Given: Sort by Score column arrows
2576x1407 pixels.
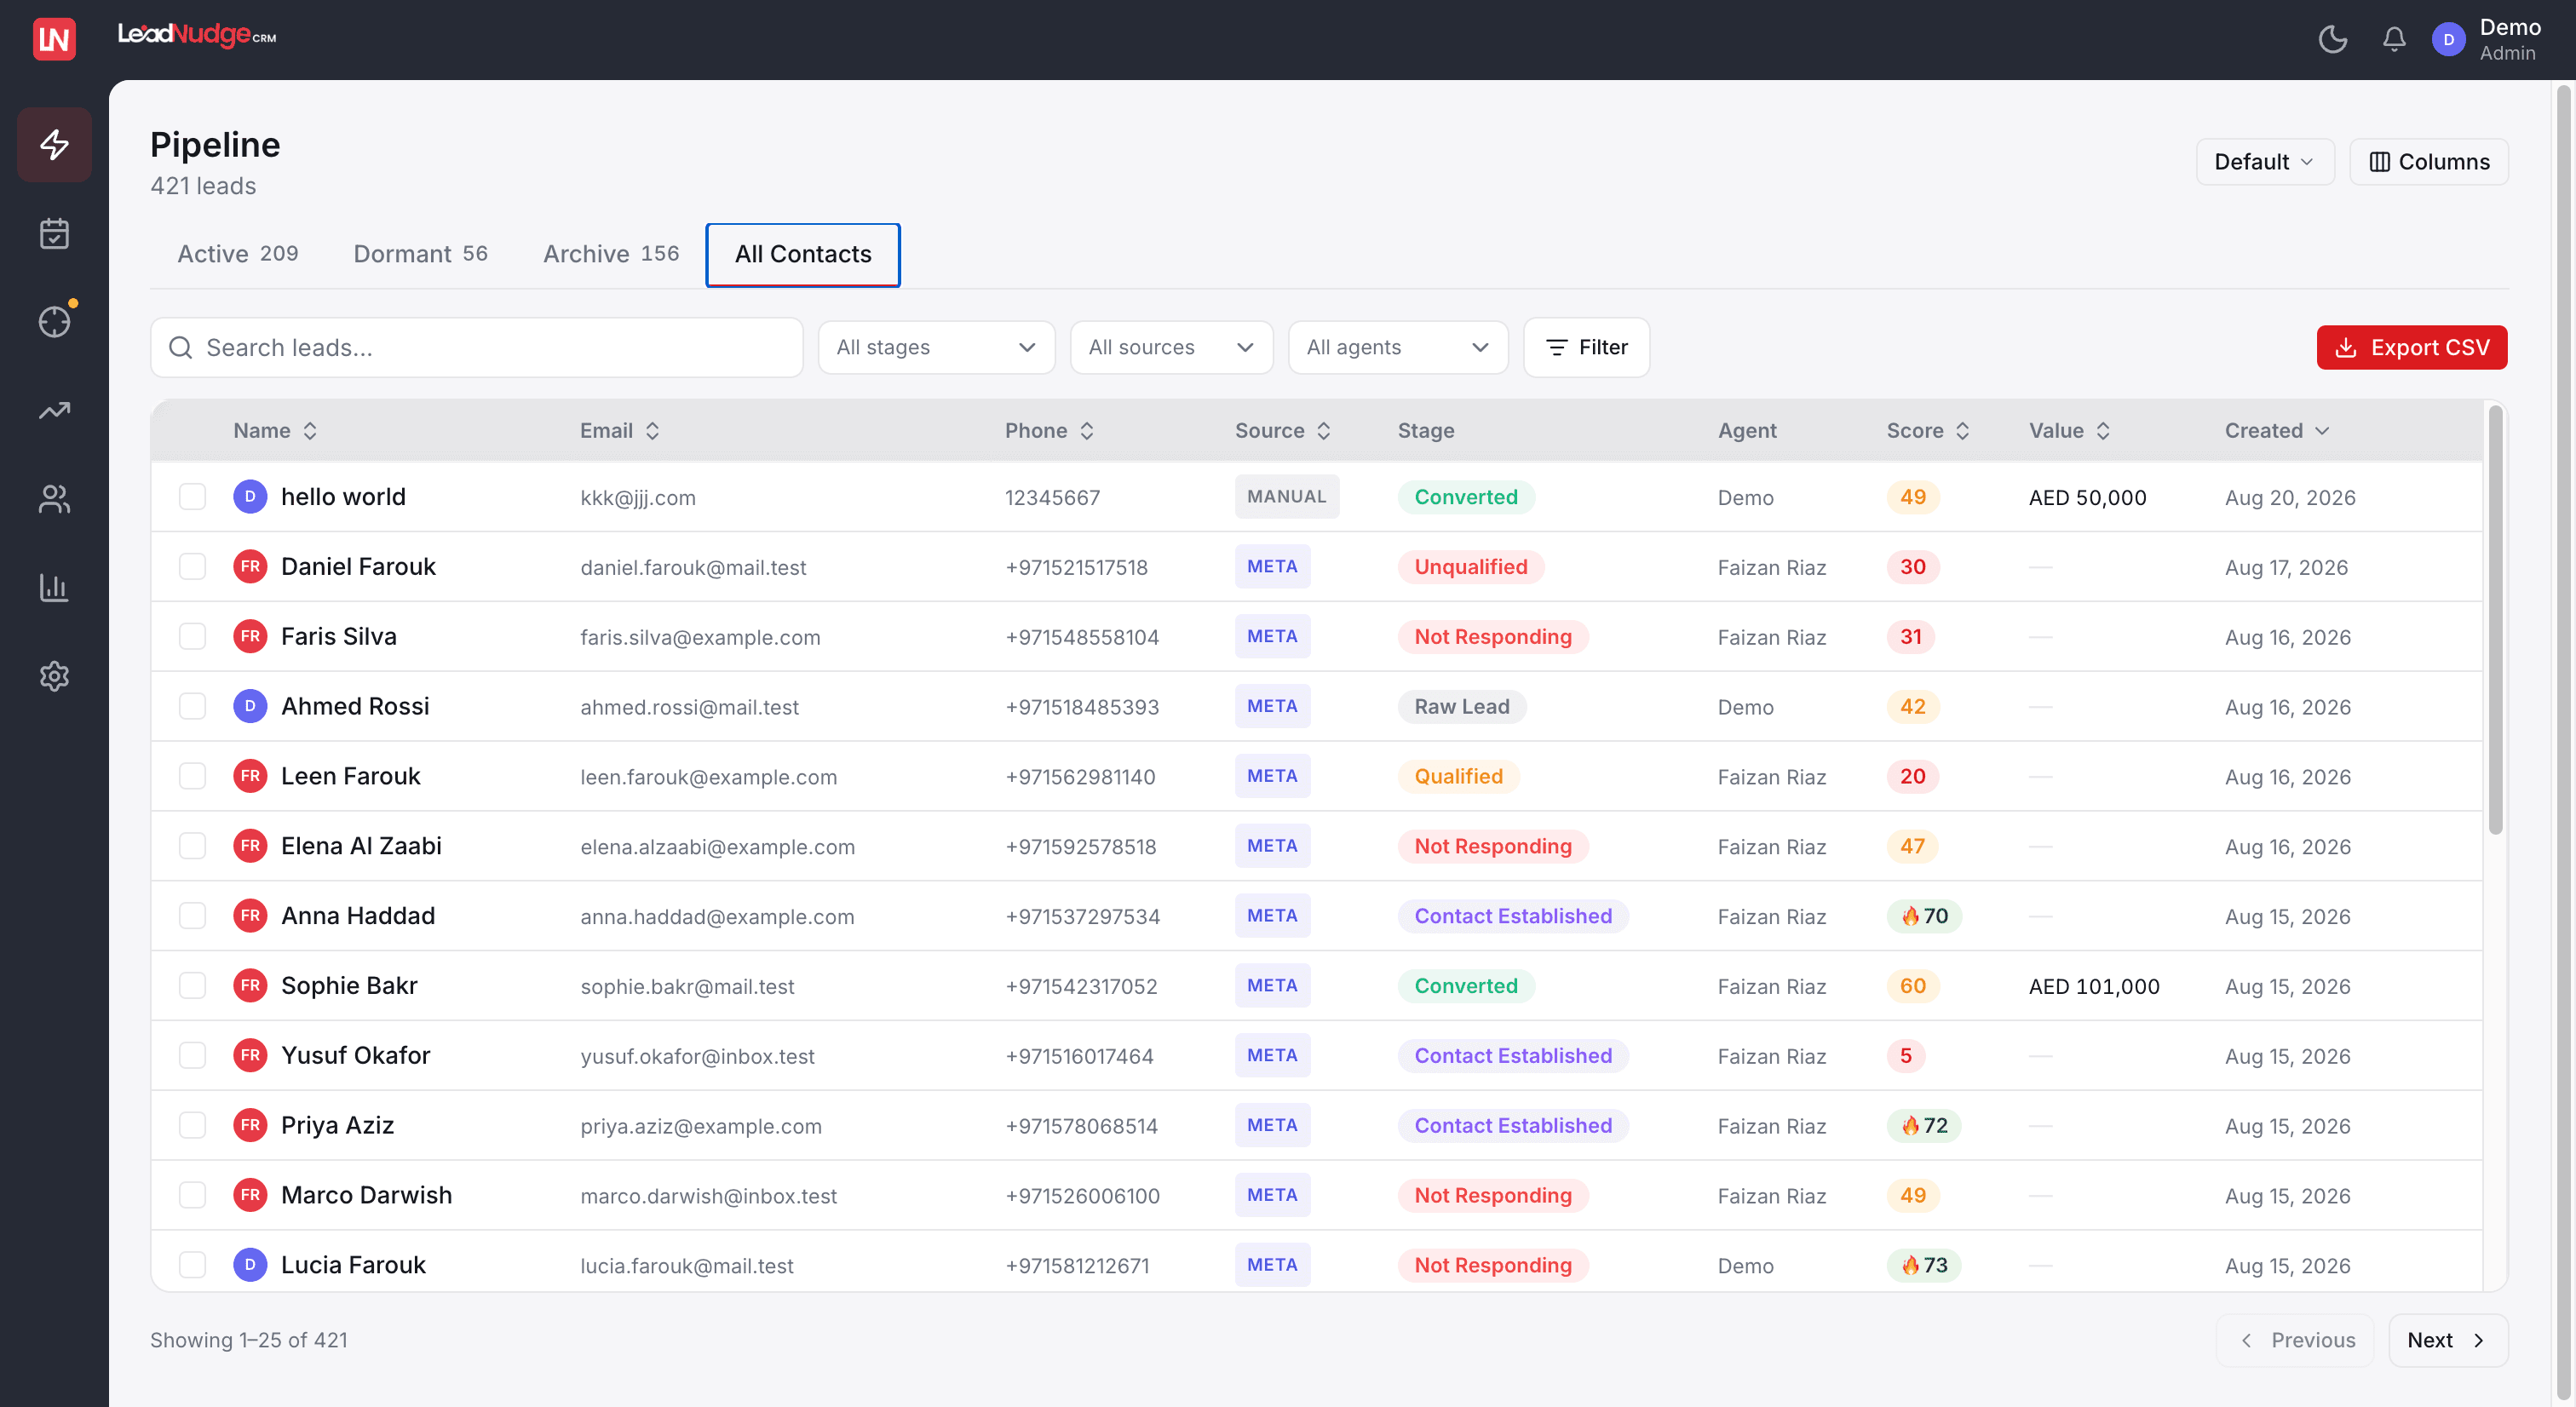Looking at the screenshot, I should (x=1962, y=431).
